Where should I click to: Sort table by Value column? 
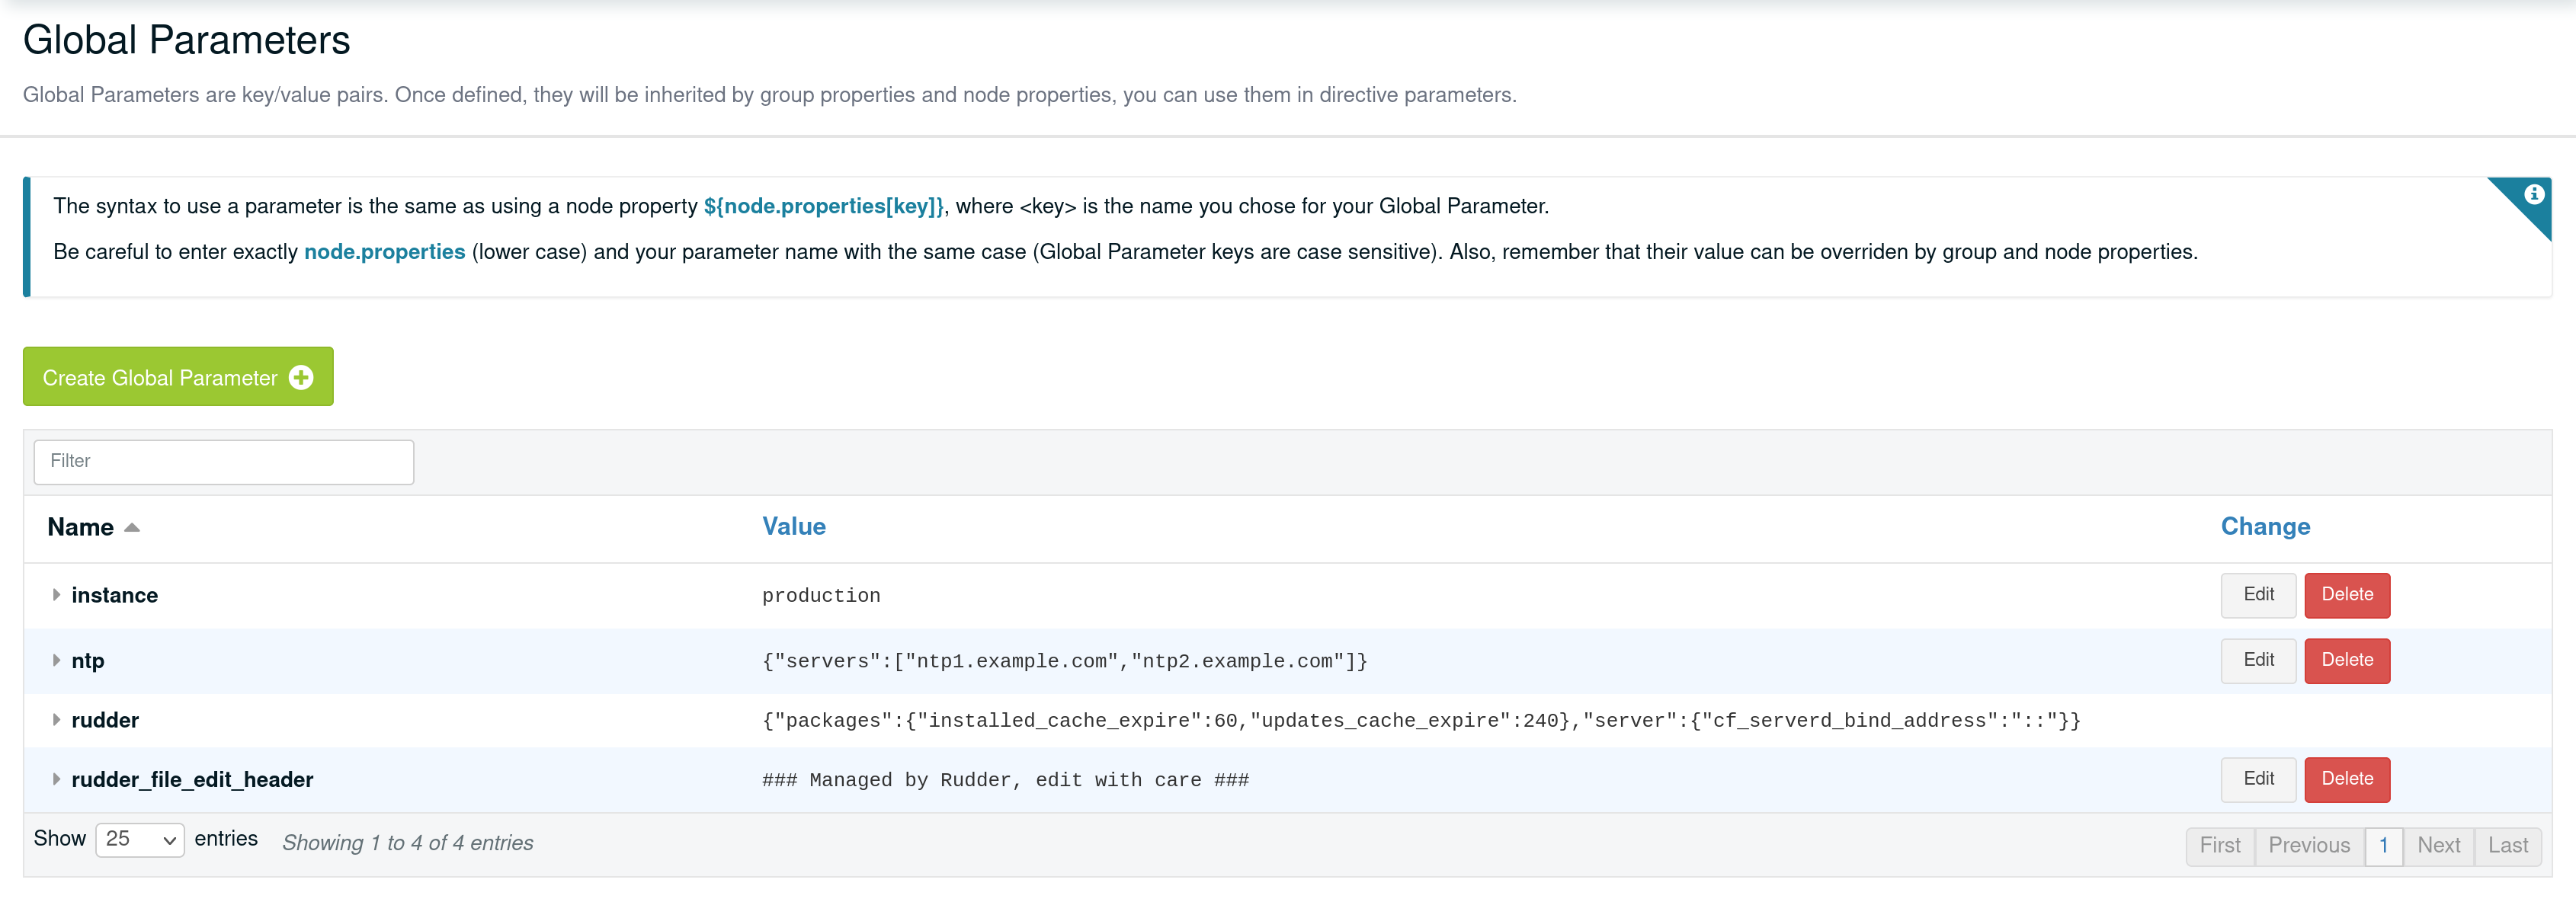tap(794, 527)
